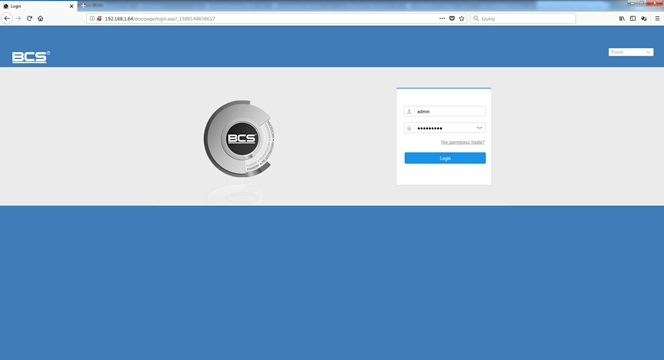Image resolution: width=664 pixels, height=360 pixels.
Task: Reload the page with the refresh icon
Action: point(29,19)
